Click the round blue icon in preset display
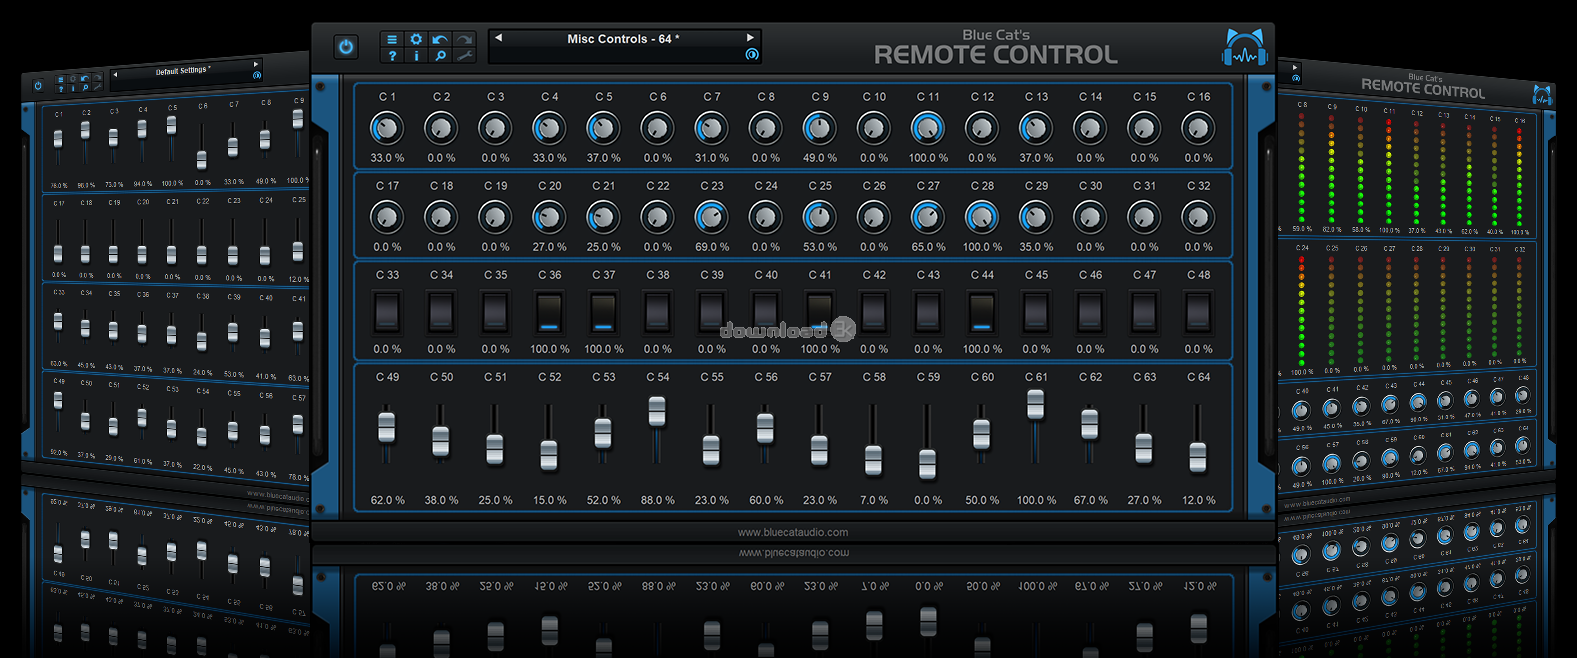Screen dimensions: 1577x658 point(752,55)
